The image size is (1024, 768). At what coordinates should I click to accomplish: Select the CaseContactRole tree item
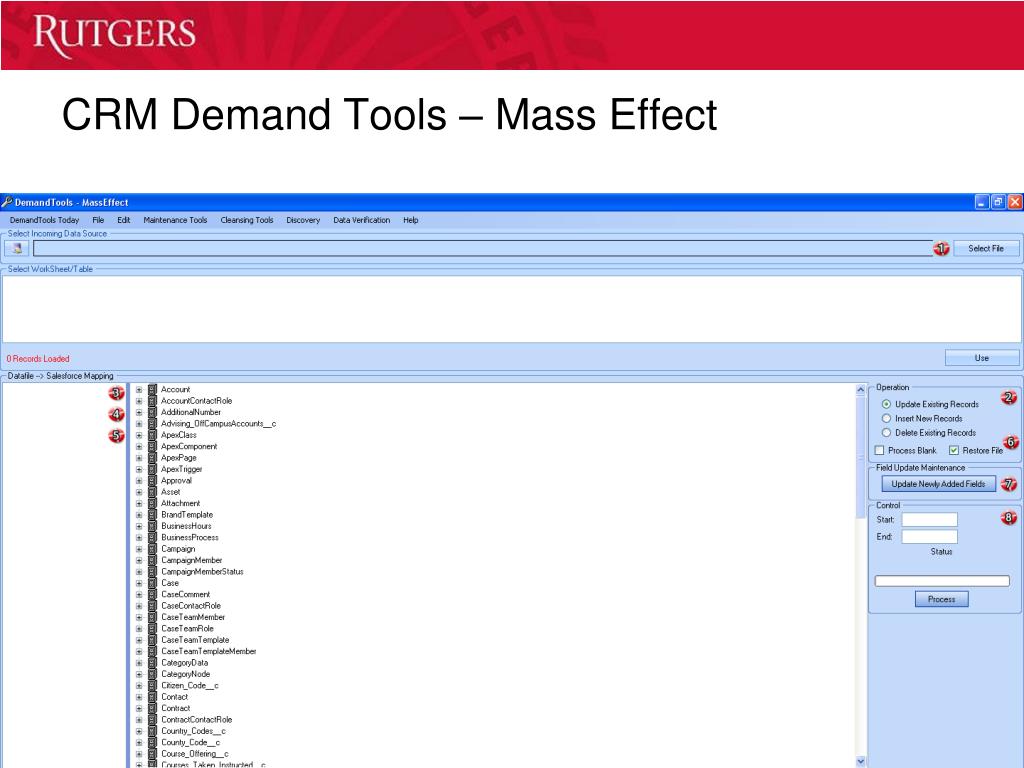coord(191,606)
